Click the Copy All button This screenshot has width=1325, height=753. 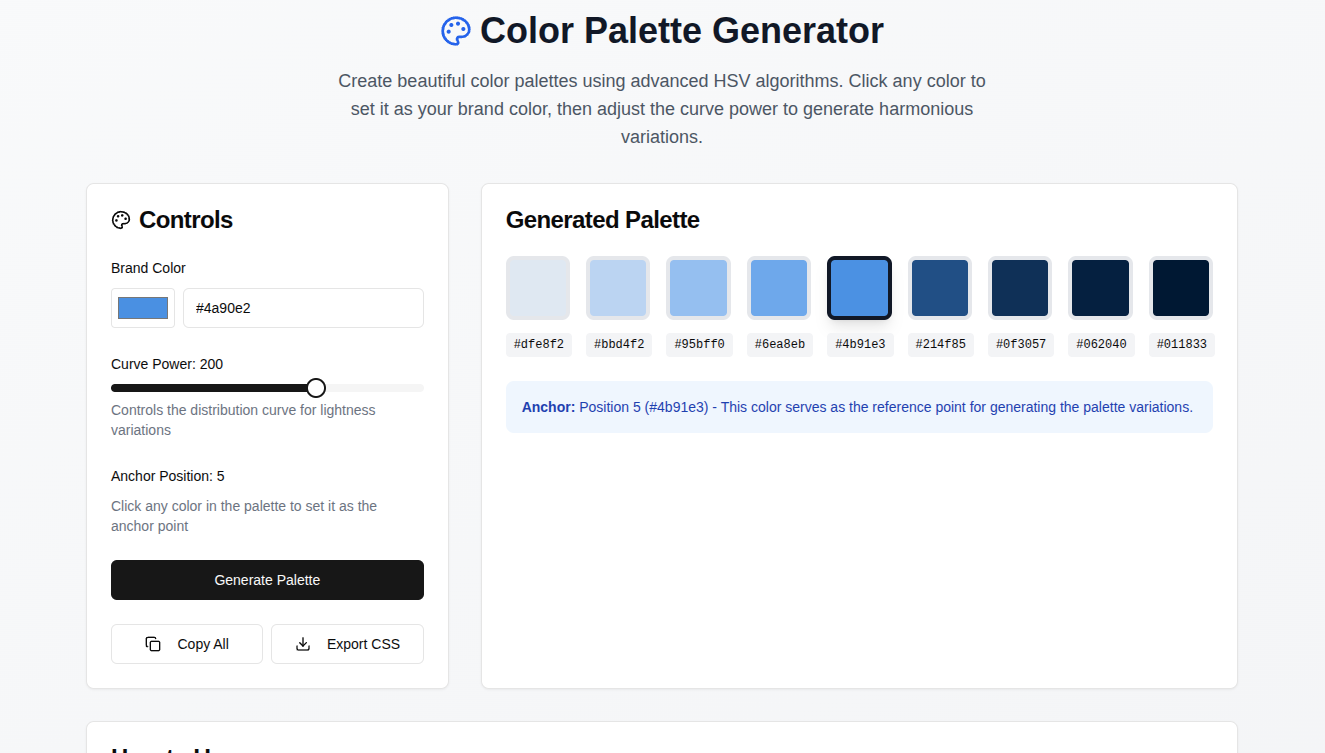point(187,644)
